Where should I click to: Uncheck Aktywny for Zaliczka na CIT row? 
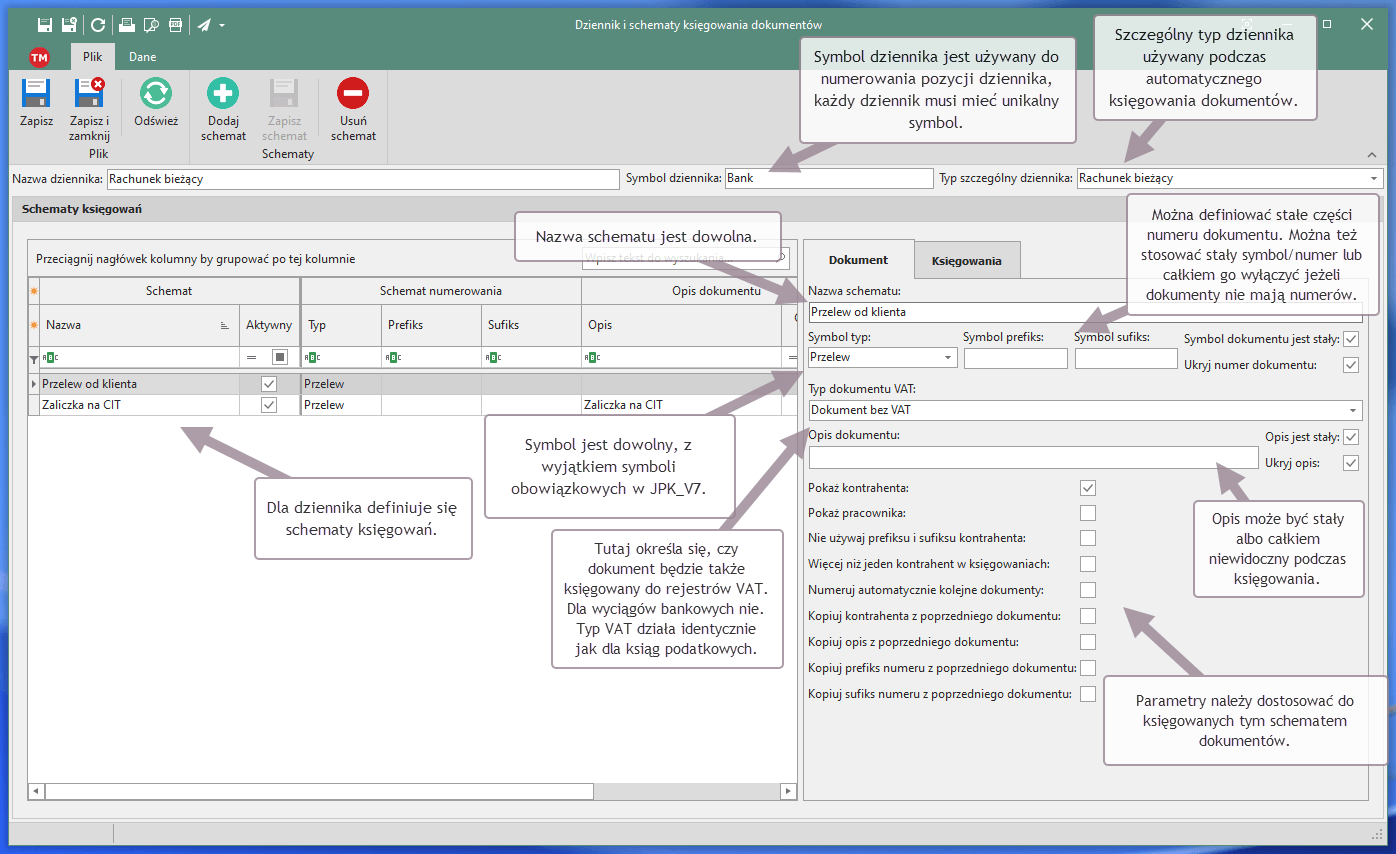[268, 405]
